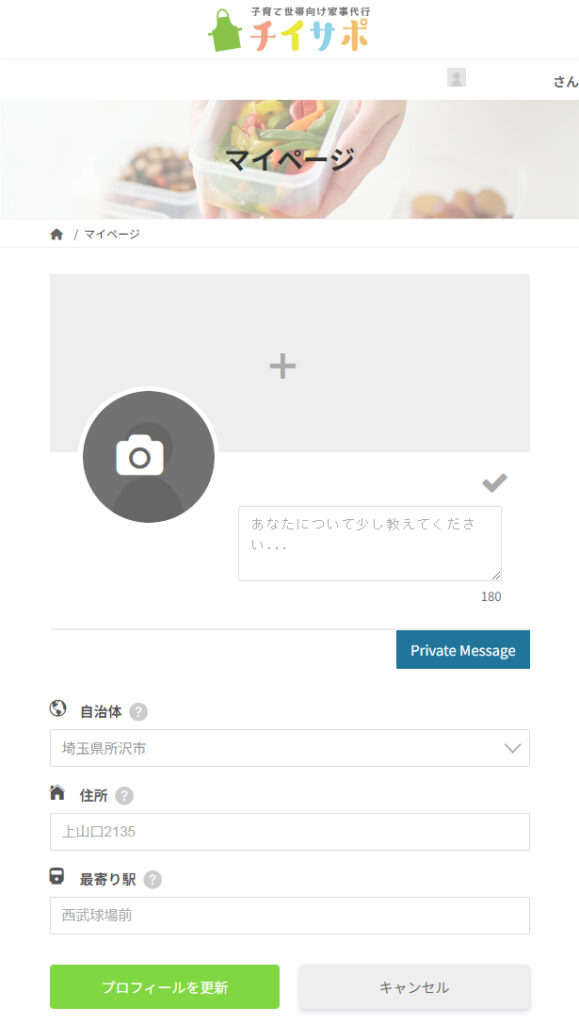Click the 住所 address input field
The width and height of the screenshot is (579, 1024).
[x=290, y=831]
